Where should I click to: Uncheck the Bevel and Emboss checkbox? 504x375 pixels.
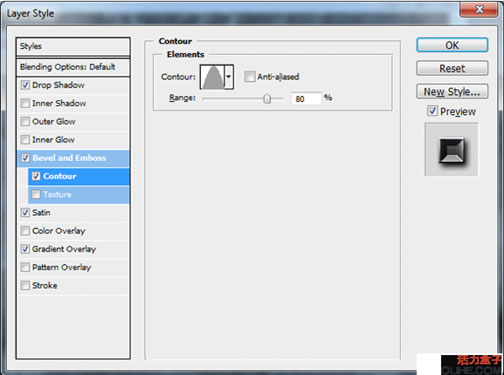[x=25, y=158]
